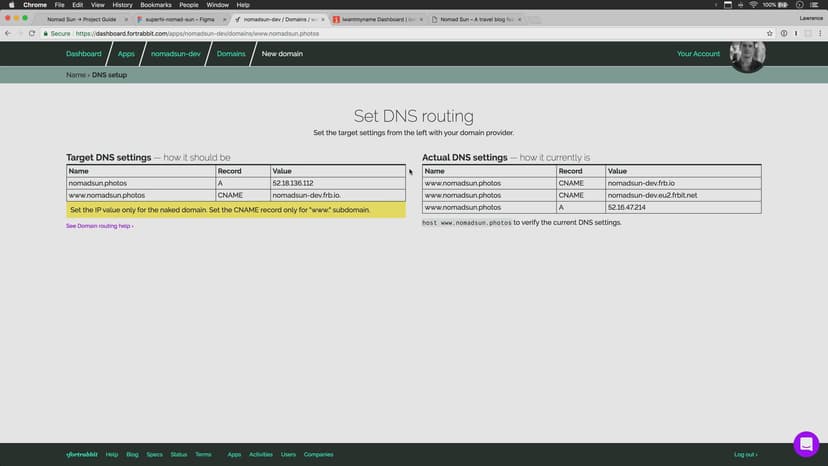The height and width of the screenshot is (466, 828).
Task: Click the fortrabbit logo in footer
Action: 81,454
